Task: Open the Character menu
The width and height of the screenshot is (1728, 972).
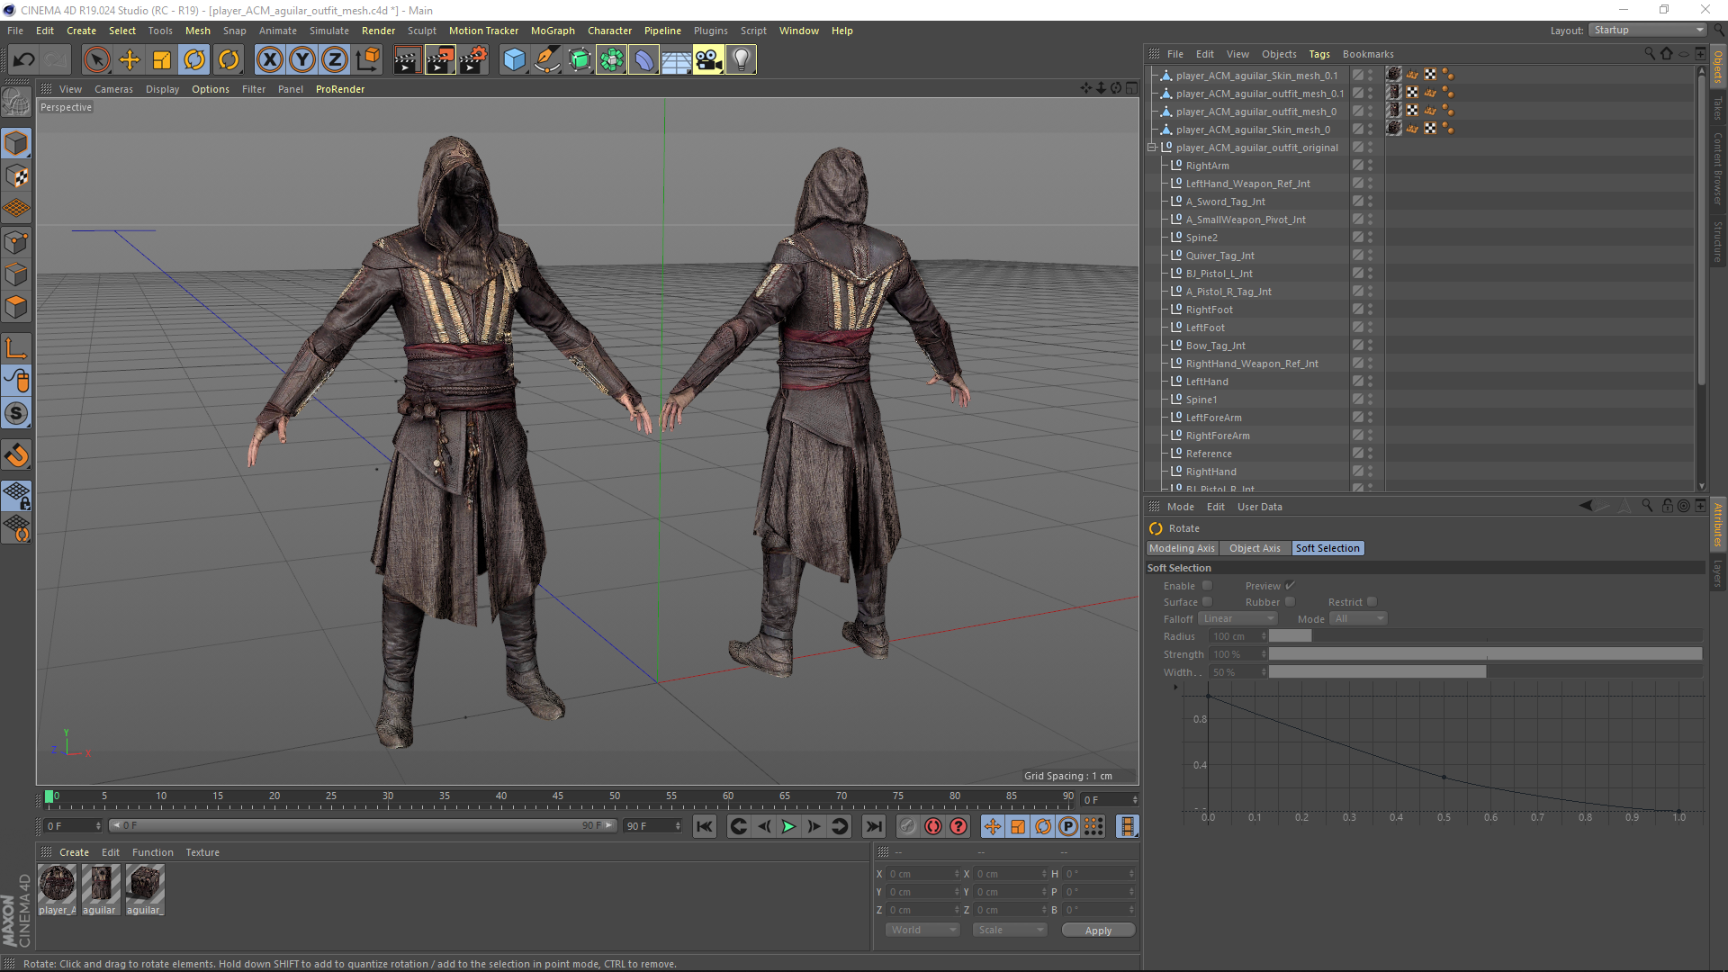Action: (610, 31)
